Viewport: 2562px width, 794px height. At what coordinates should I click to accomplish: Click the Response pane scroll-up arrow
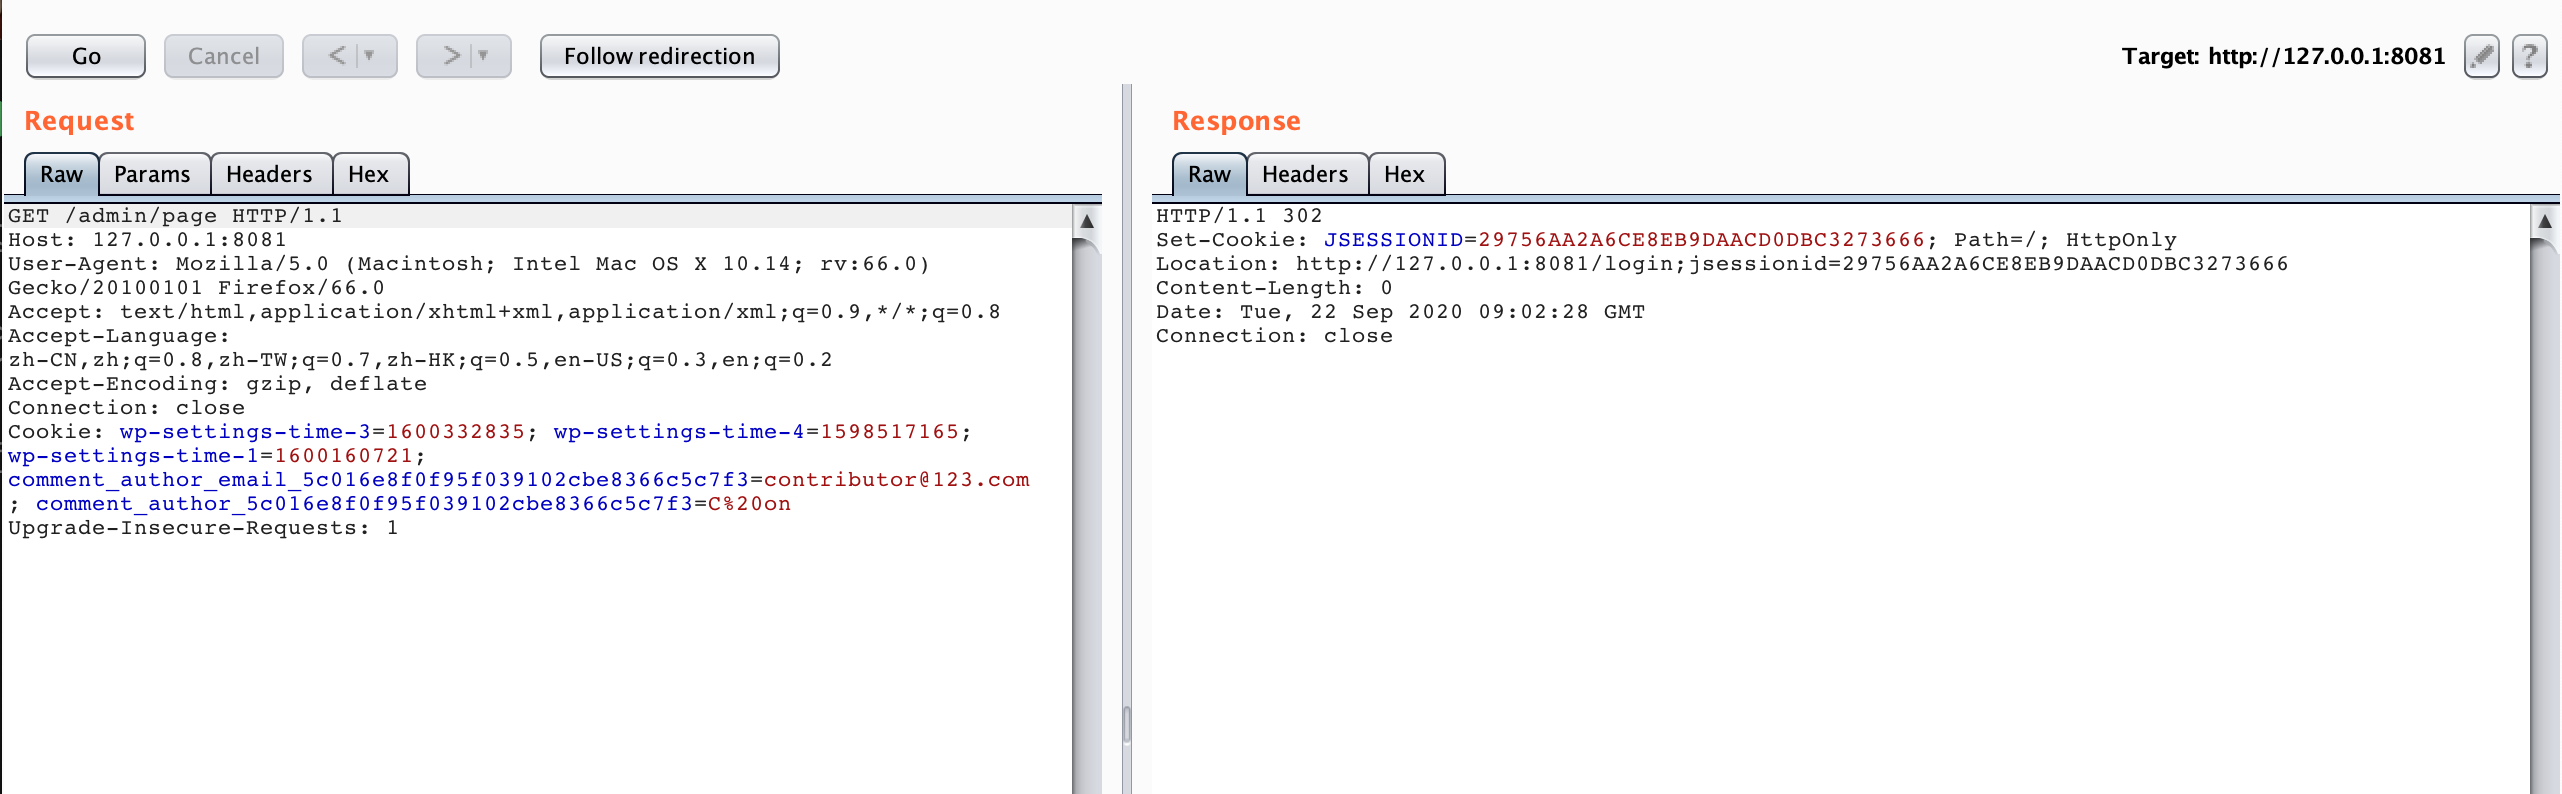pos(2545,221)
